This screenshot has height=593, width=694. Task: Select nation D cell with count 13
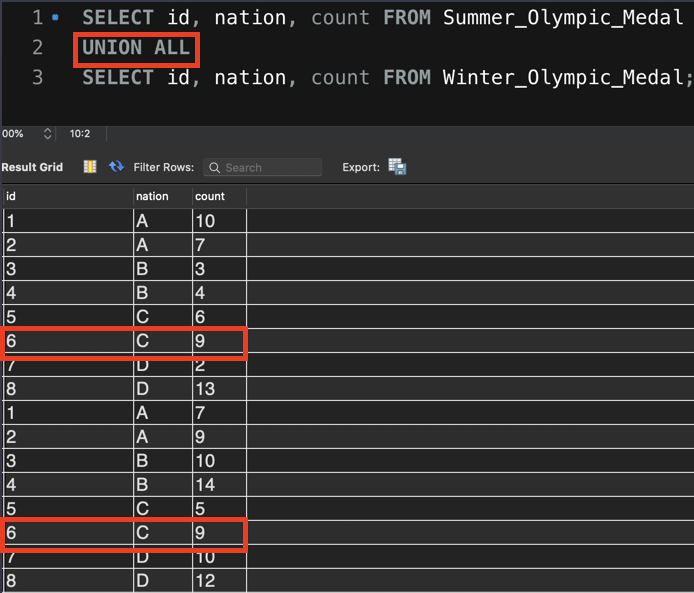tap(163, 389)
